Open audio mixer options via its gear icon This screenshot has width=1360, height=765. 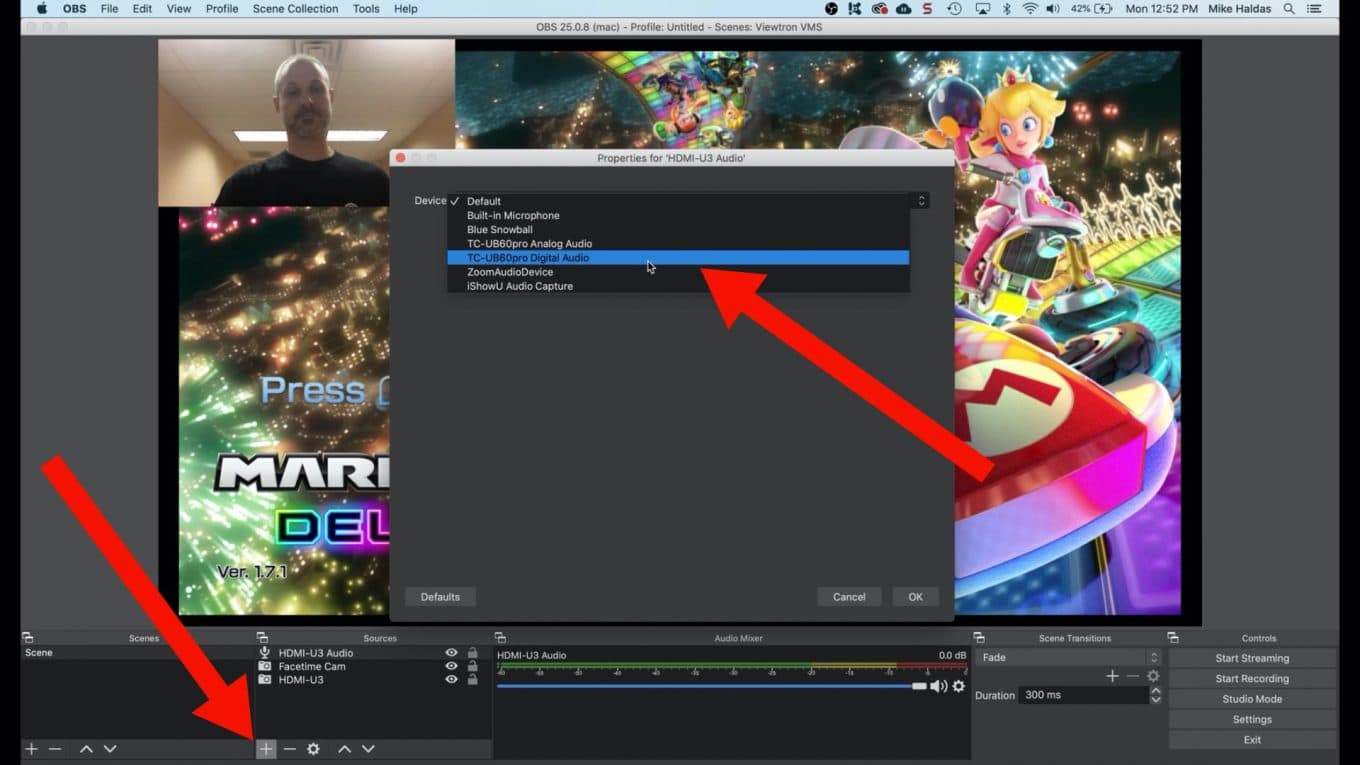click(958, 686)
